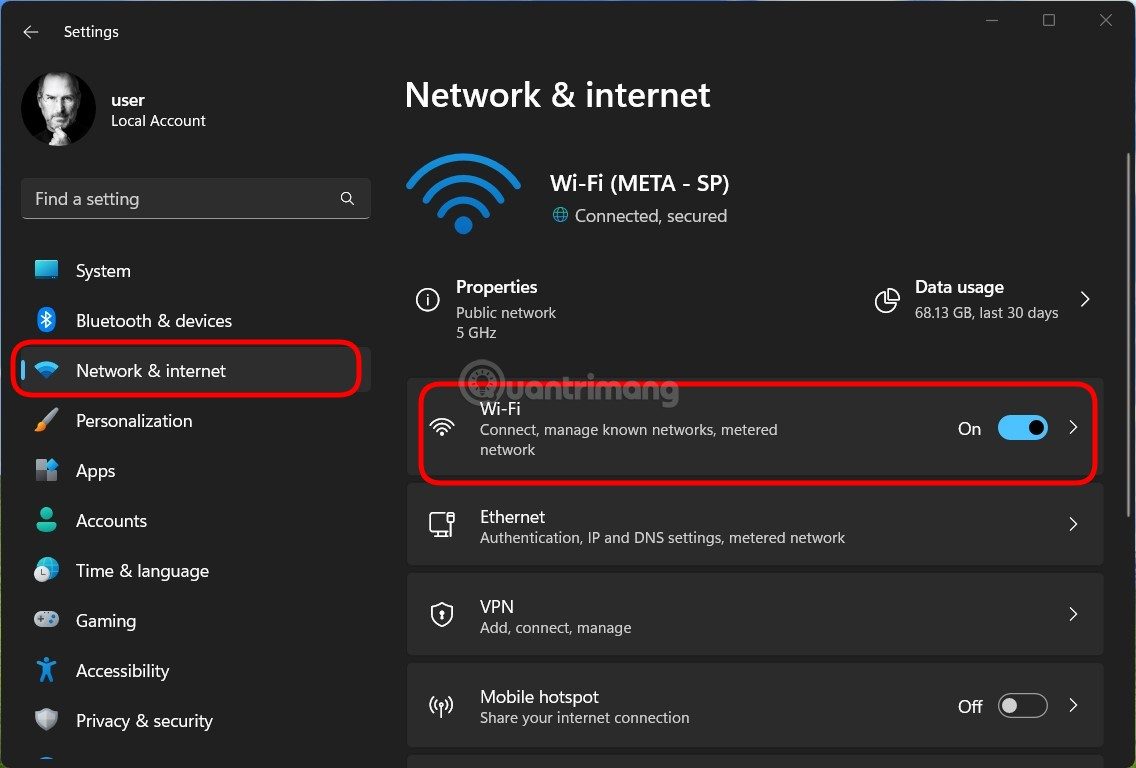Click the Accessibility figure icon
This screenshot has width=1136, height=768.
click(46, 670)
